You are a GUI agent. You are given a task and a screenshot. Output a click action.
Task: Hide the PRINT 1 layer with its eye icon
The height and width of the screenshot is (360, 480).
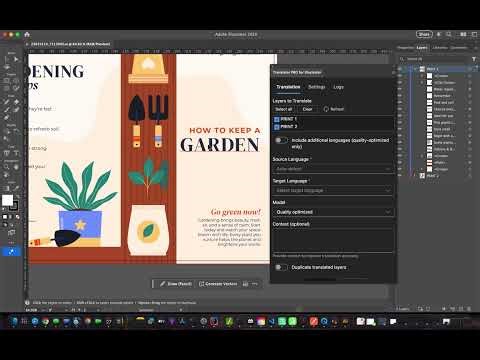400,69
